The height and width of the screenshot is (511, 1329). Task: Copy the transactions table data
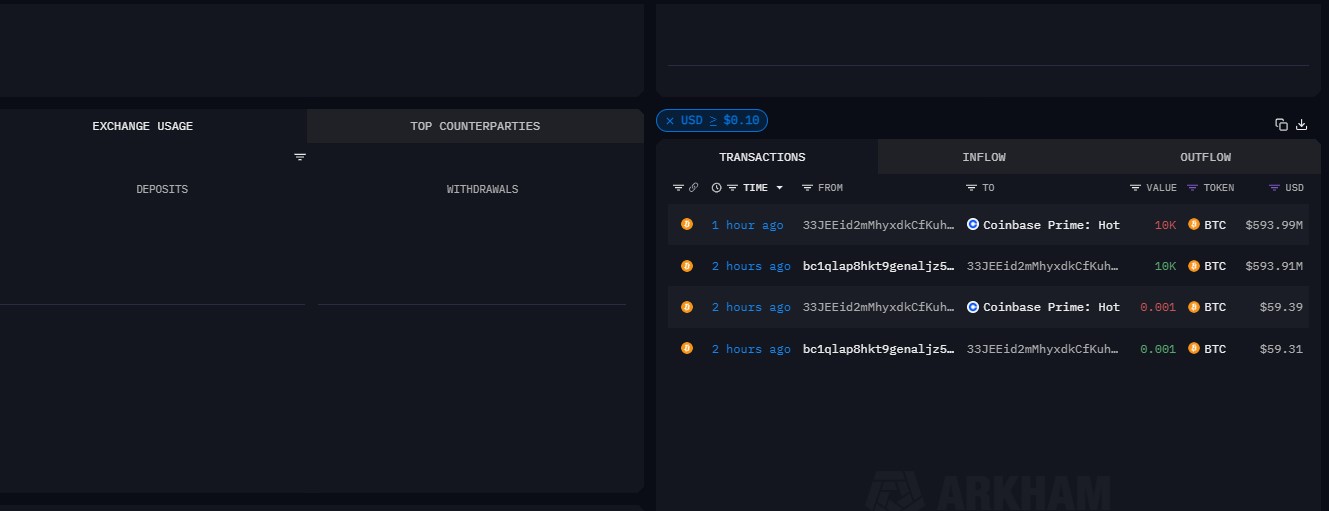[1281, 125]
